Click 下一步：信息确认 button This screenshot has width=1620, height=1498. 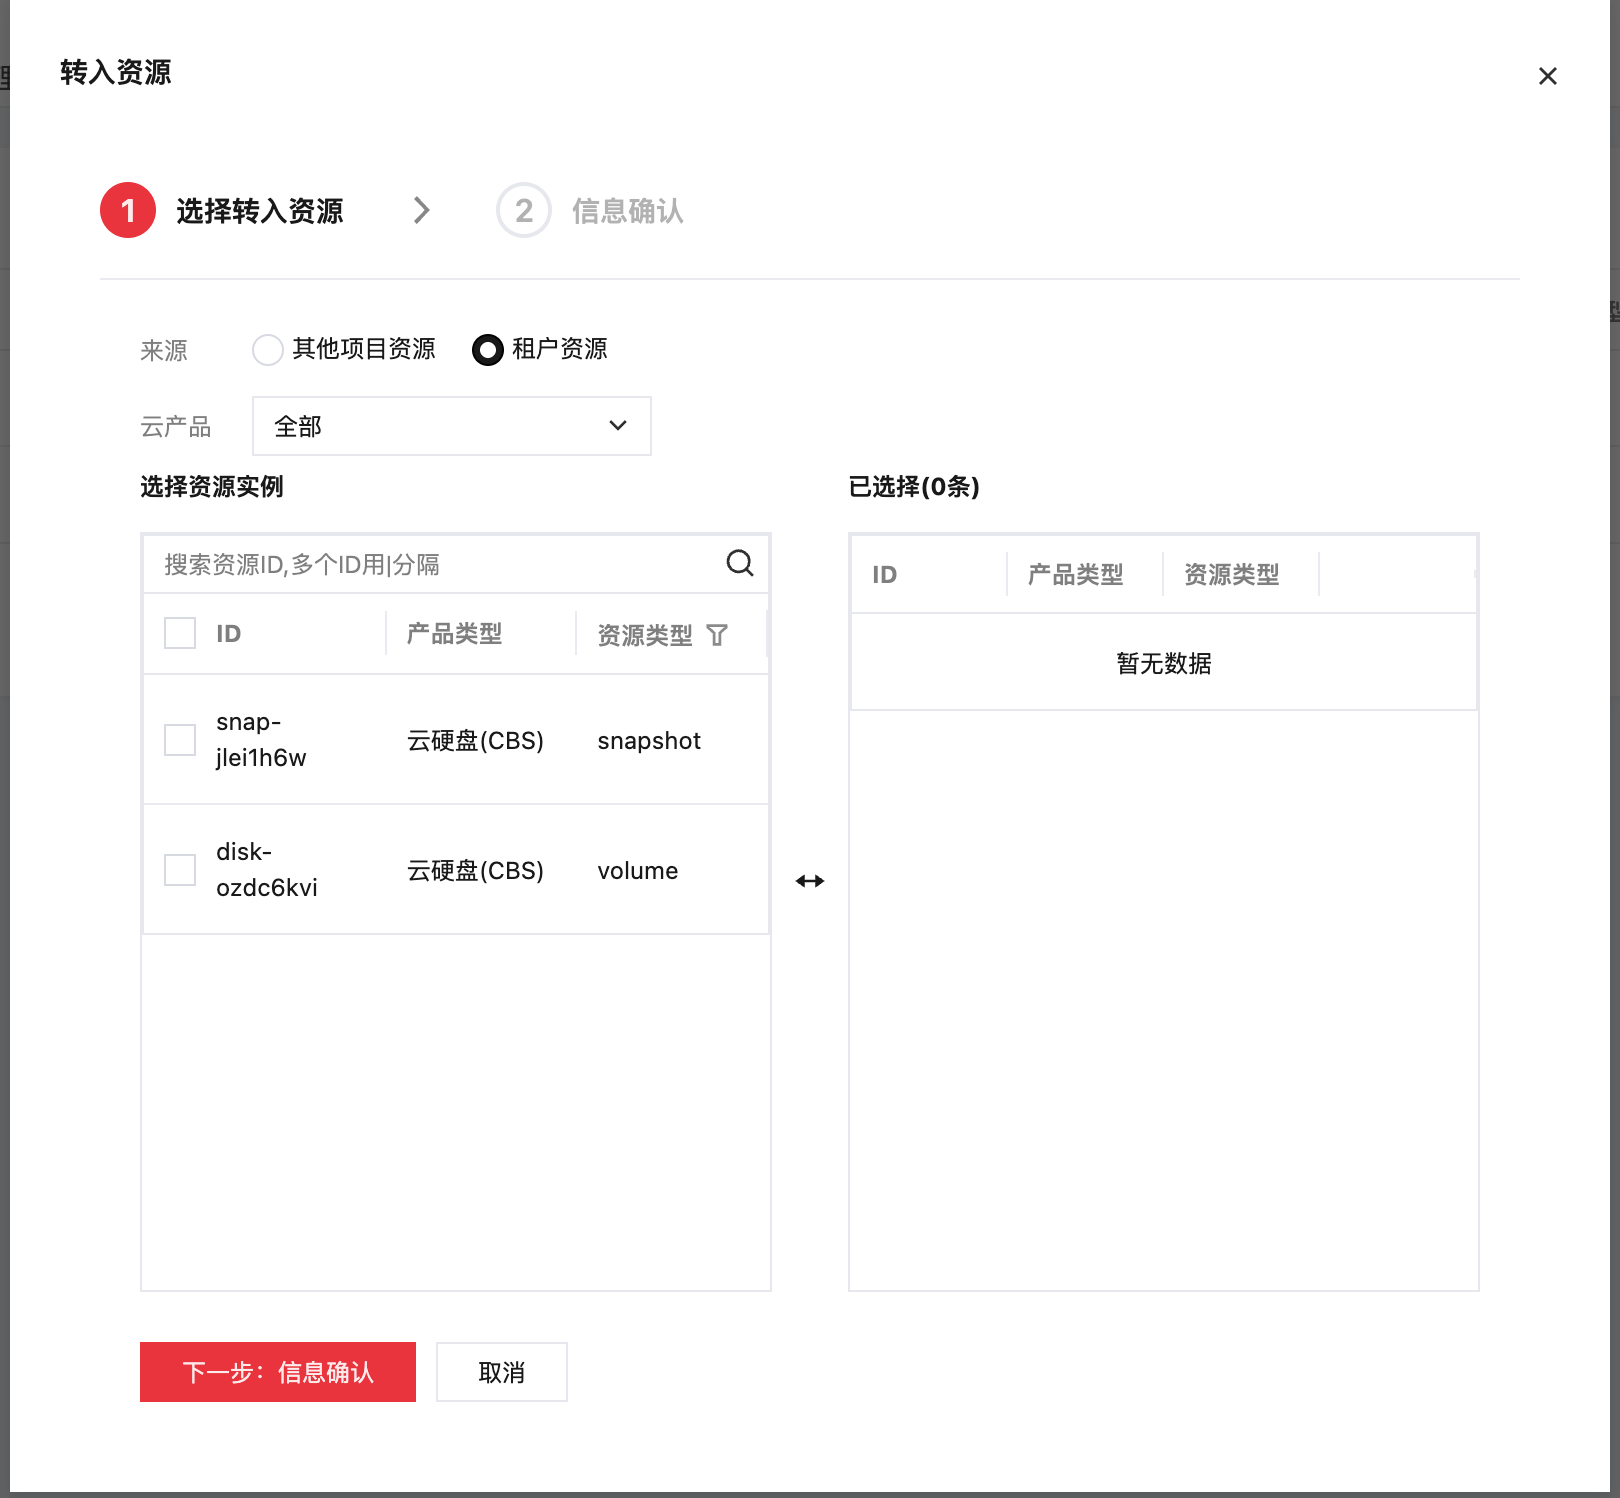tap(277, 1372)
